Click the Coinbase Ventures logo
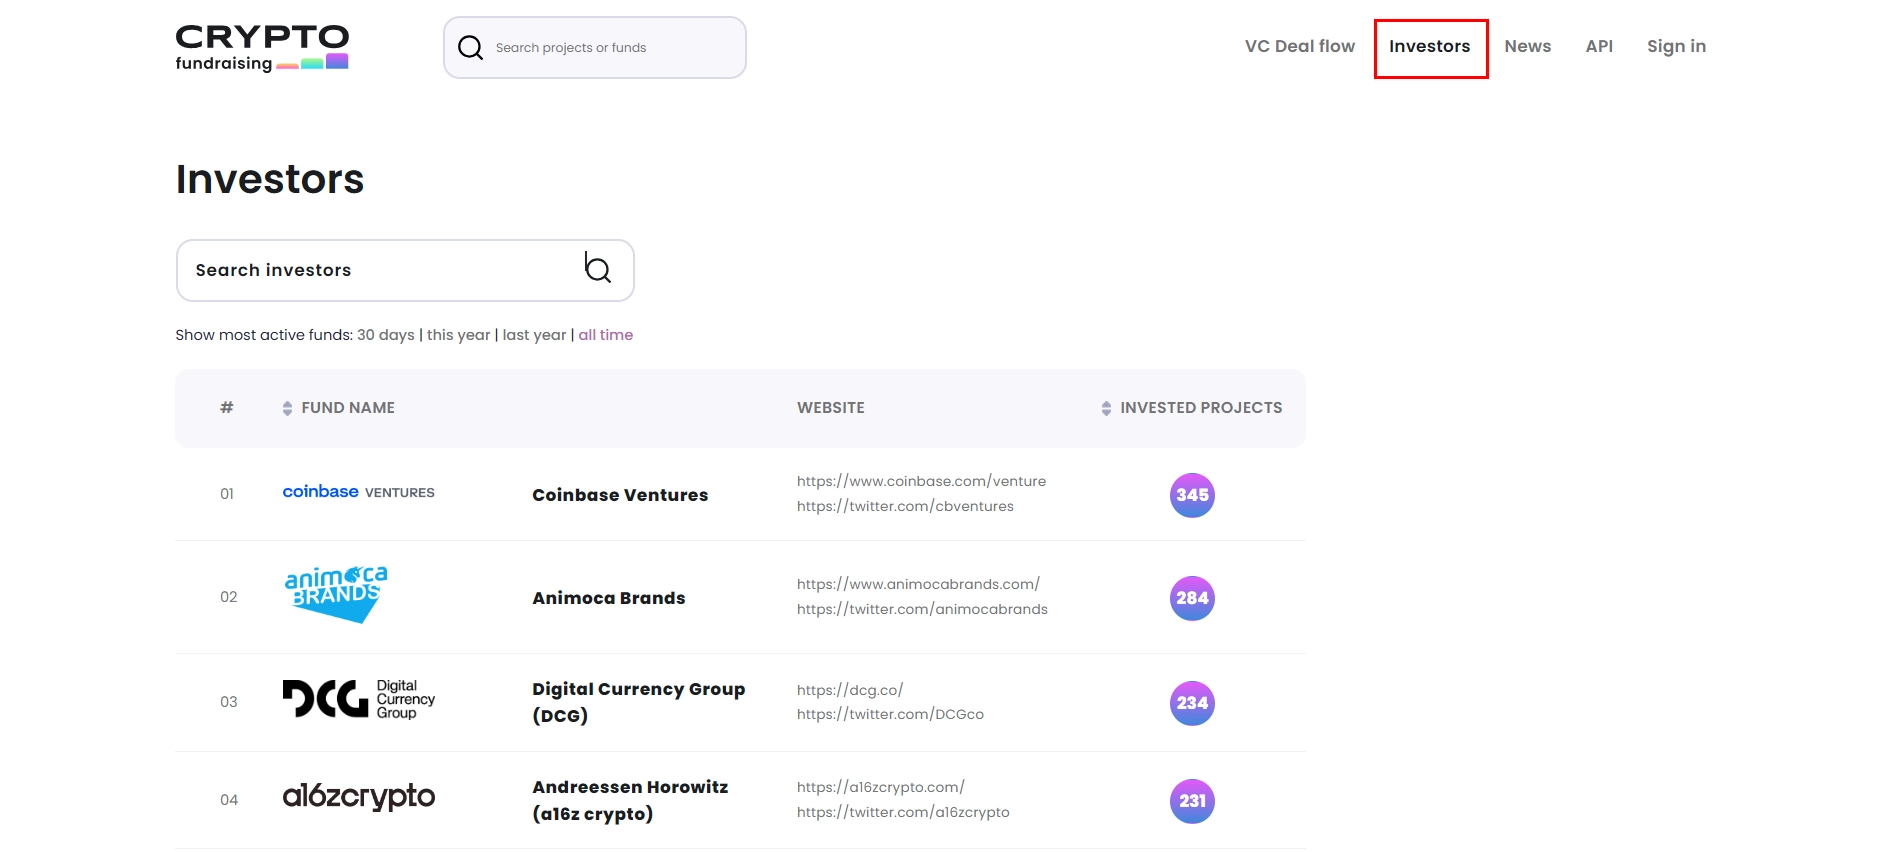1893x852 pixels. point(358,492)
